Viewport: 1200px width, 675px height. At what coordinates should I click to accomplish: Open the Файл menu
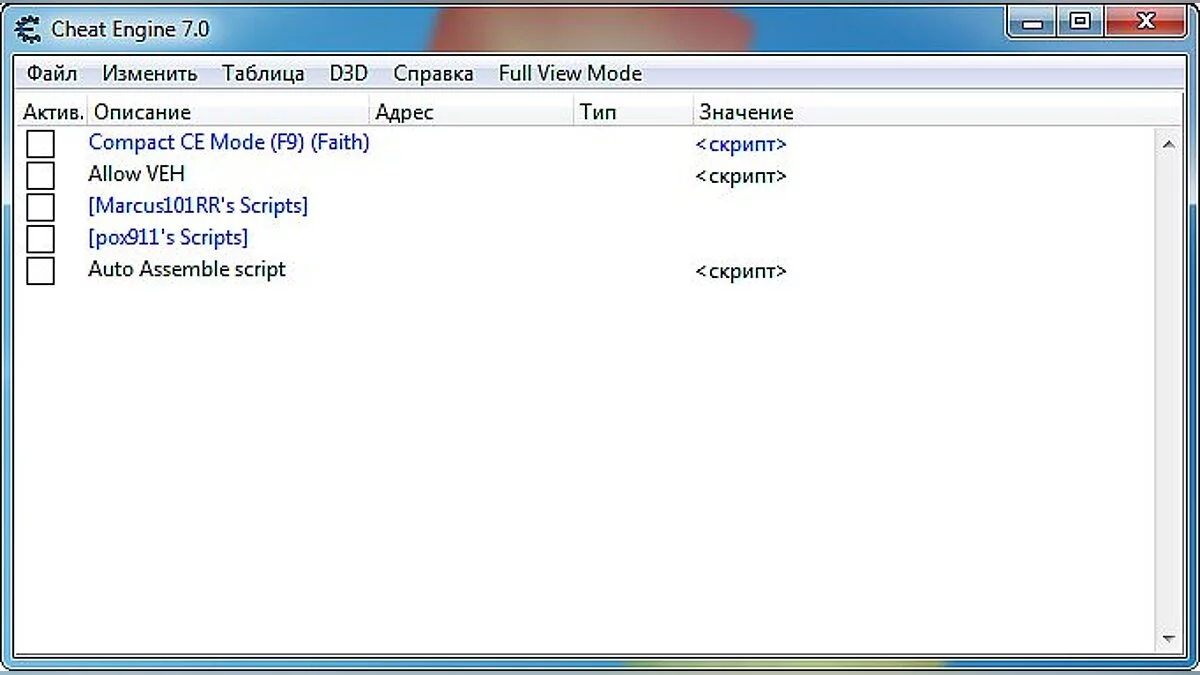click(x=52, y=73)
